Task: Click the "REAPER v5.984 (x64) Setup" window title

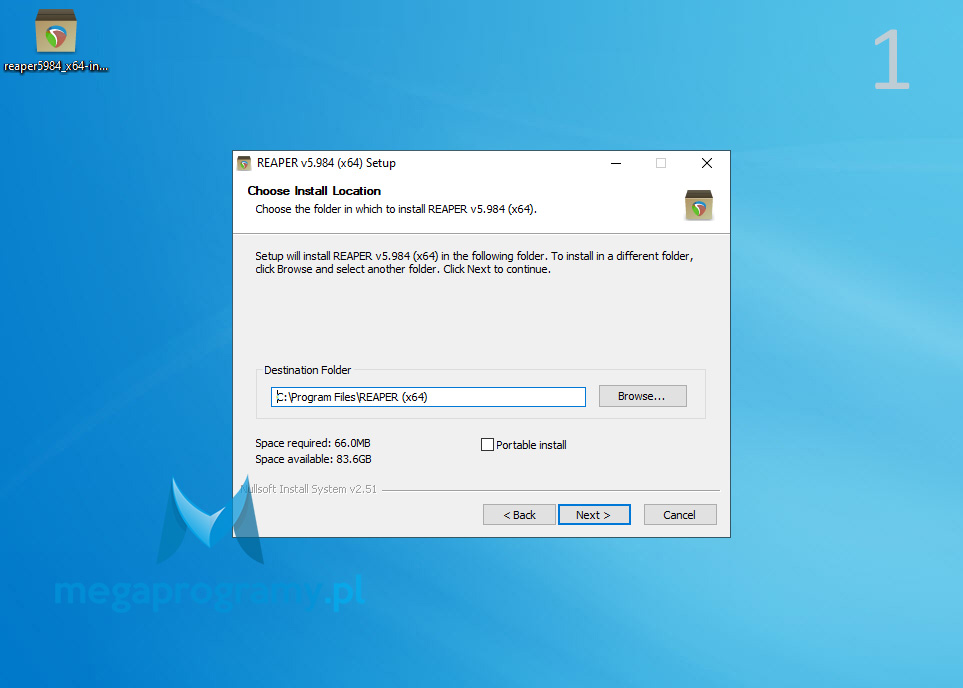Action: click(x=326, y=163)
